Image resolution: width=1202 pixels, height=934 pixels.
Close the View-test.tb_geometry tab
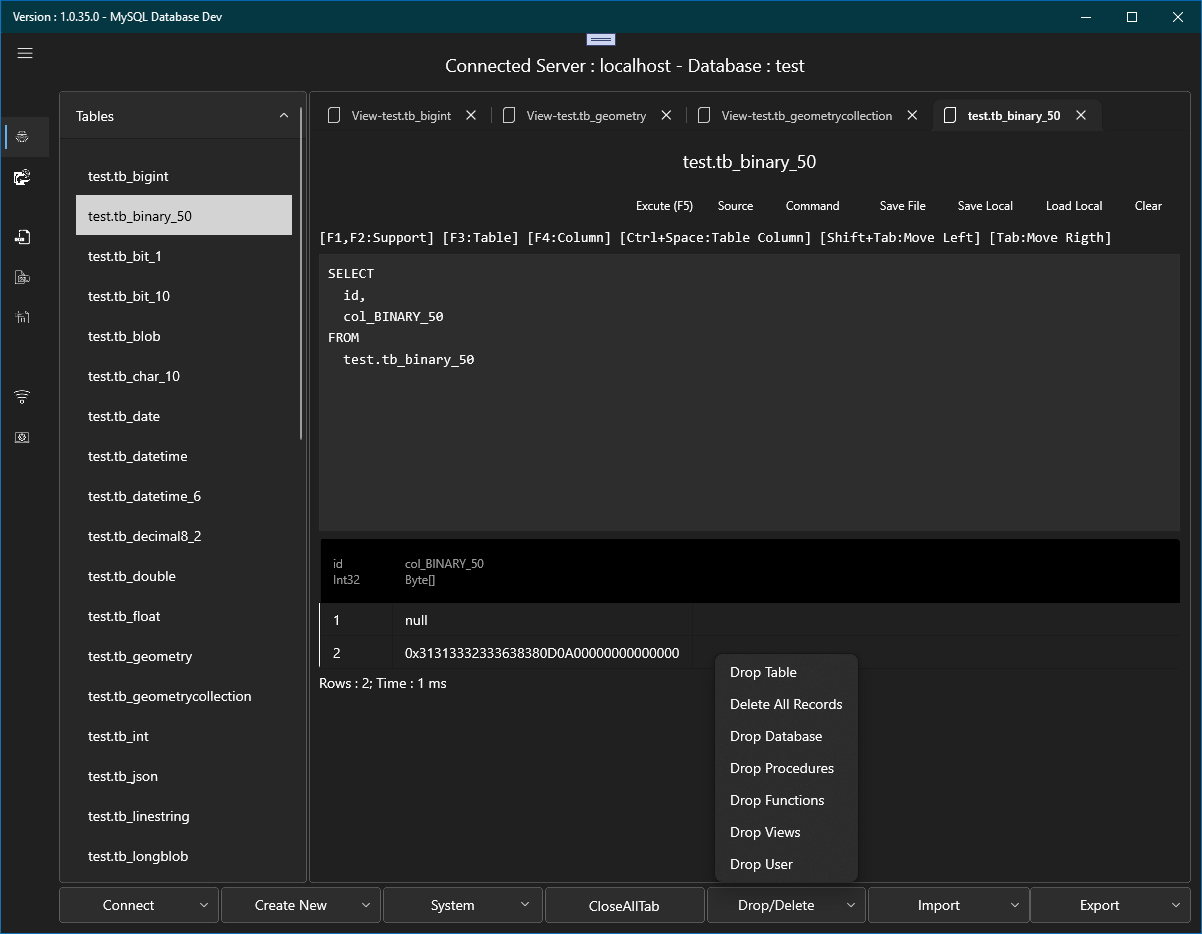(x=666, y=115)
